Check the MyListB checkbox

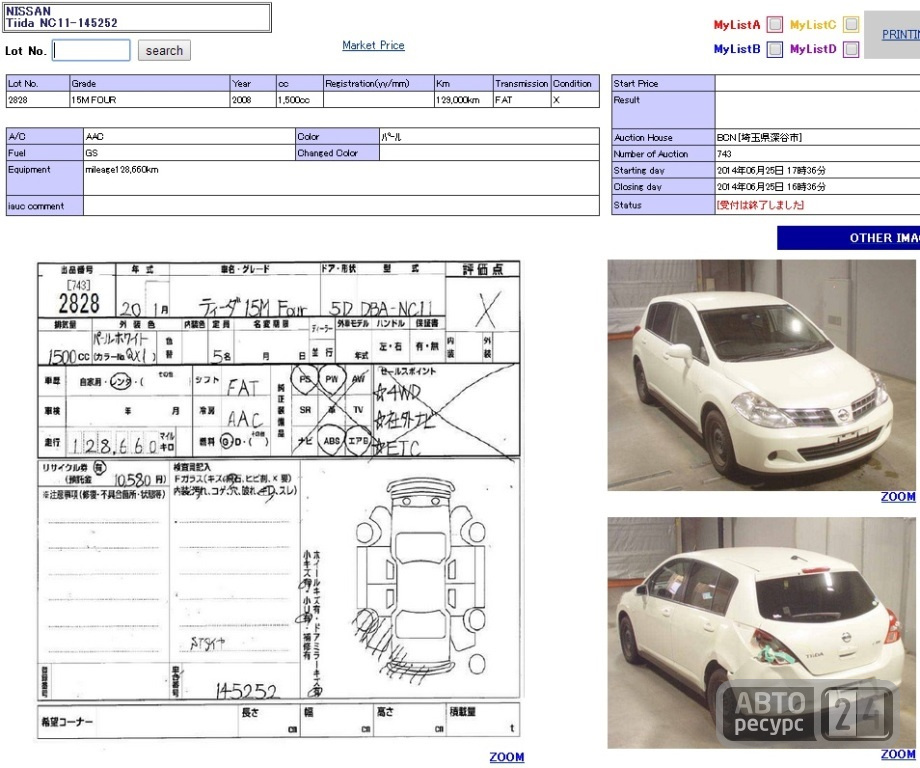click(x=774, y=49)
